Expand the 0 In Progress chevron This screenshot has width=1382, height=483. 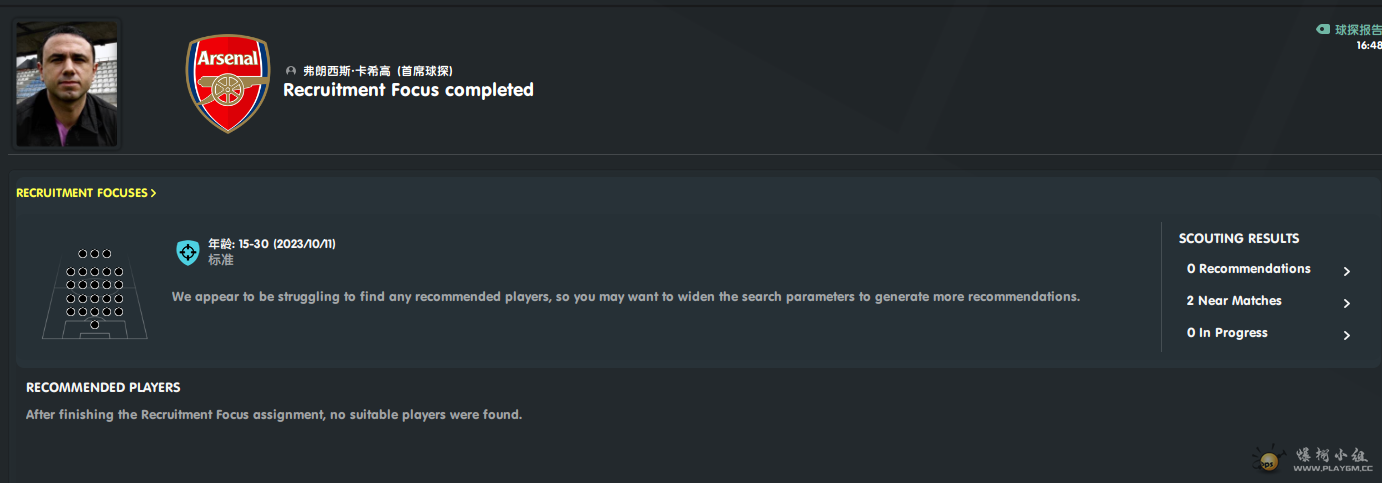pos(1347,335)
